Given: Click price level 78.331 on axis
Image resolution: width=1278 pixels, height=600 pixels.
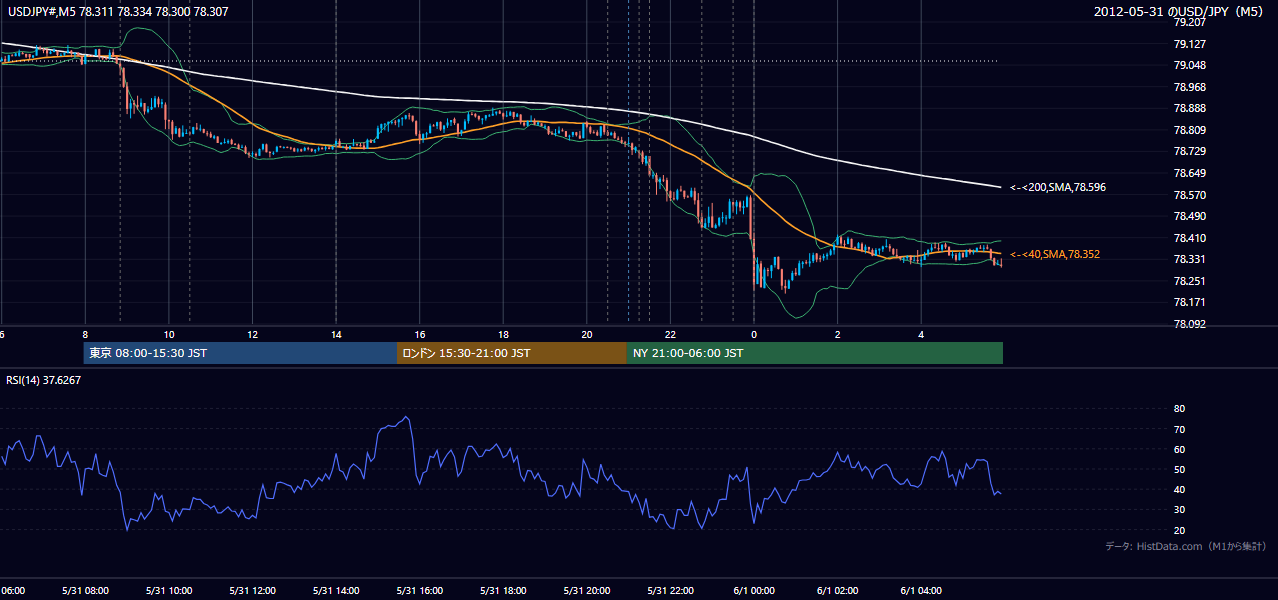Looking at the screenshot, I should 1188,259.
